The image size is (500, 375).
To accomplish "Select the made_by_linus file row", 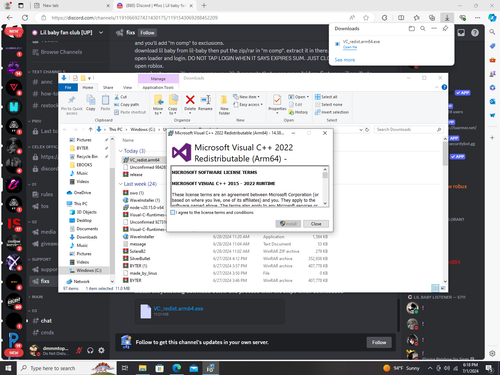I will [225, 273].
